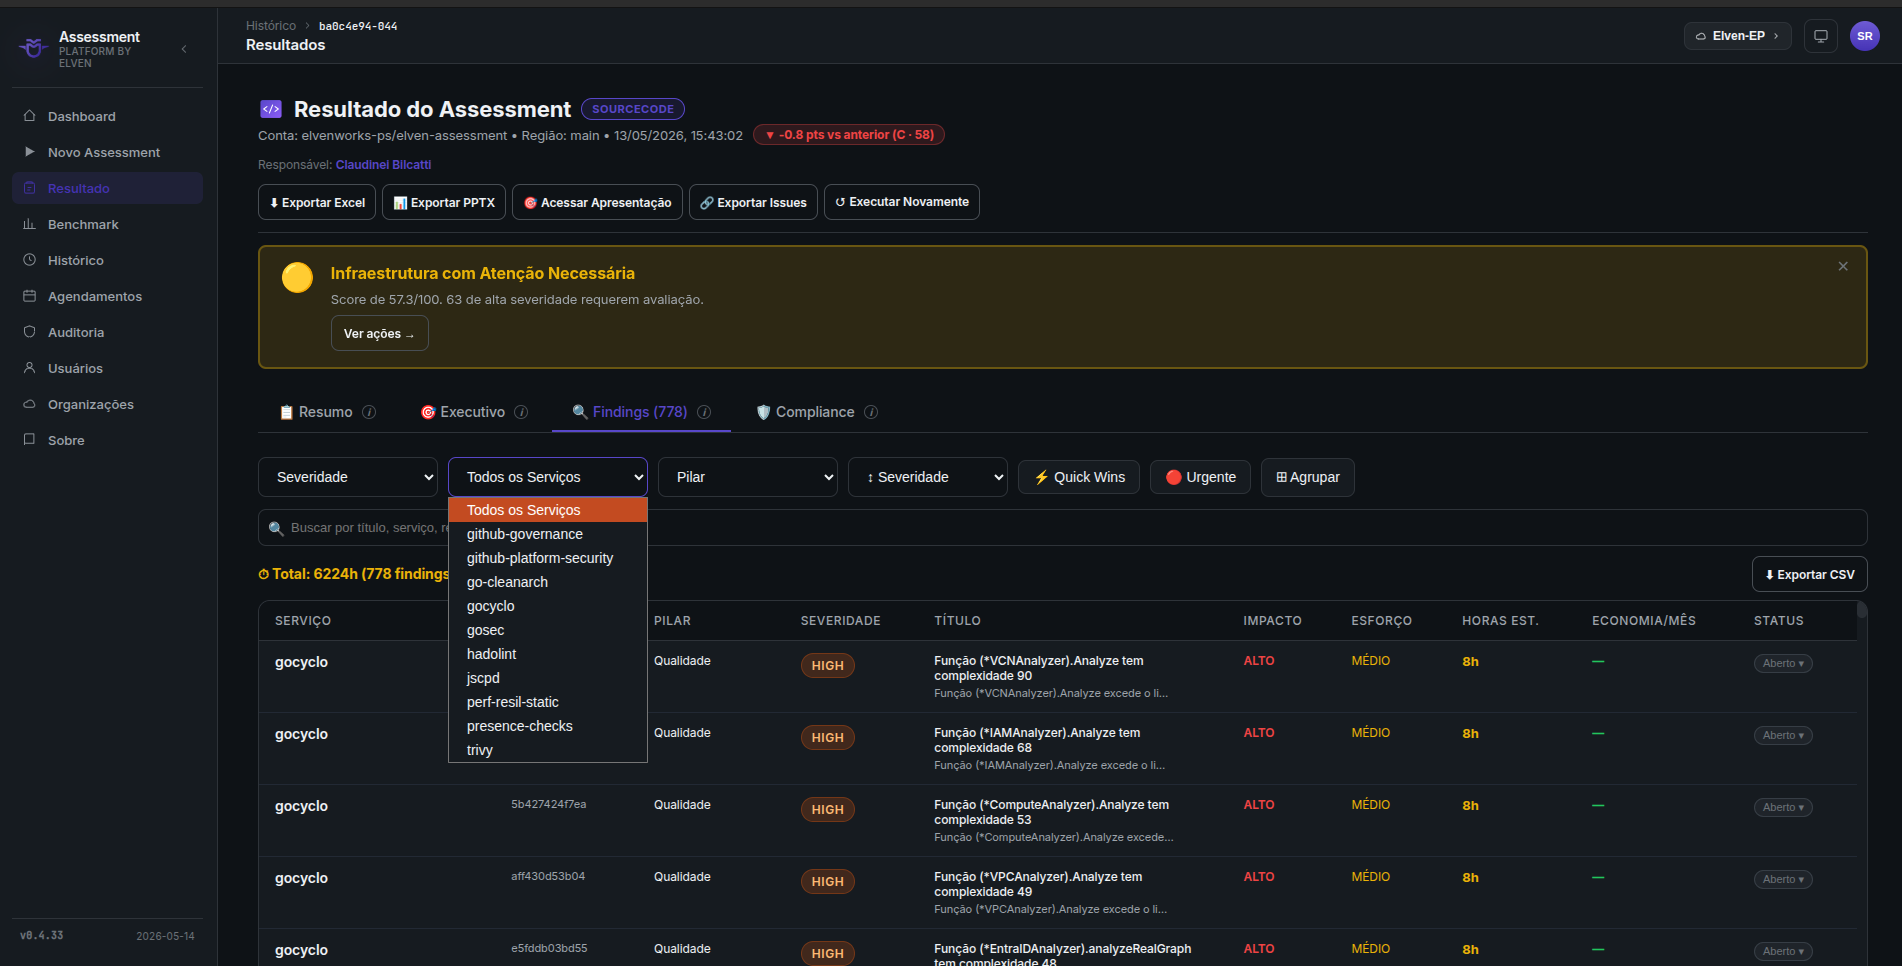Click the Benchmark chart icon in sidebar
The height and width of the screenshot is (966, 1902).
coord(30,224)
